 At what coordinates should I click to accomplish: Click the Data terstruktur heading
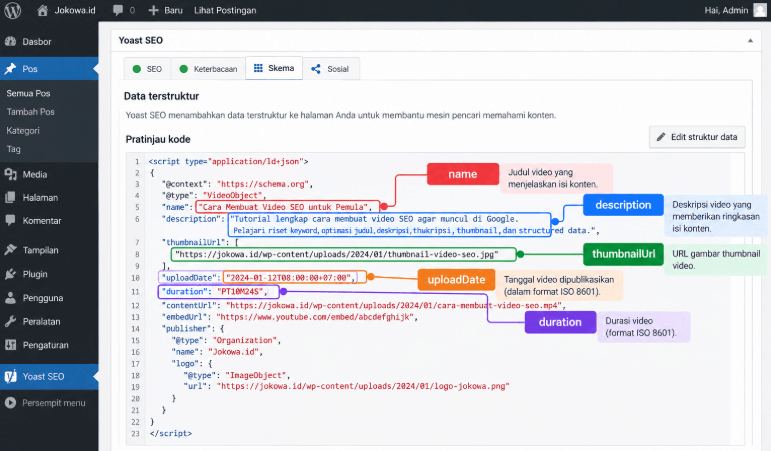161,96
